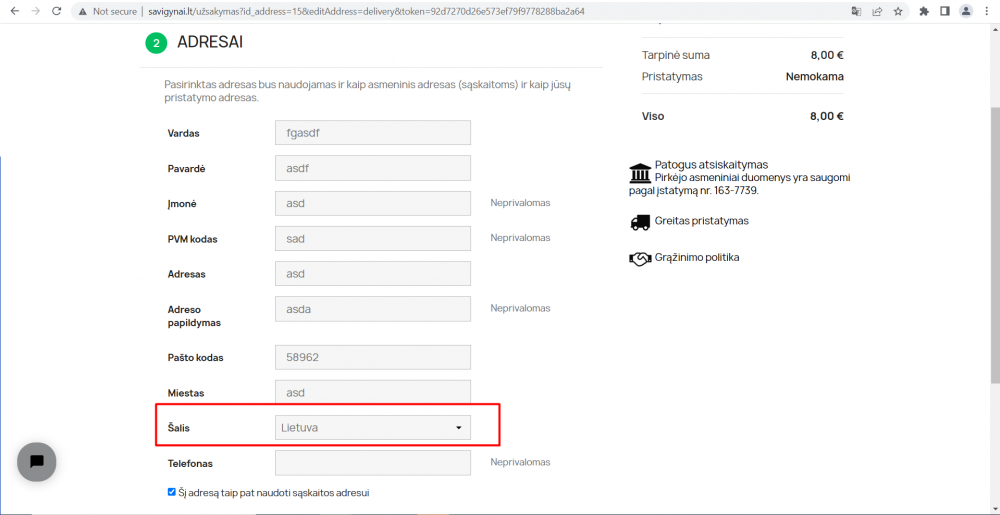Image resolution: width=1000 pixels, height=515 pixels.
Task: Click the Tarpinė suma label
Action: (x=675, y=55)
